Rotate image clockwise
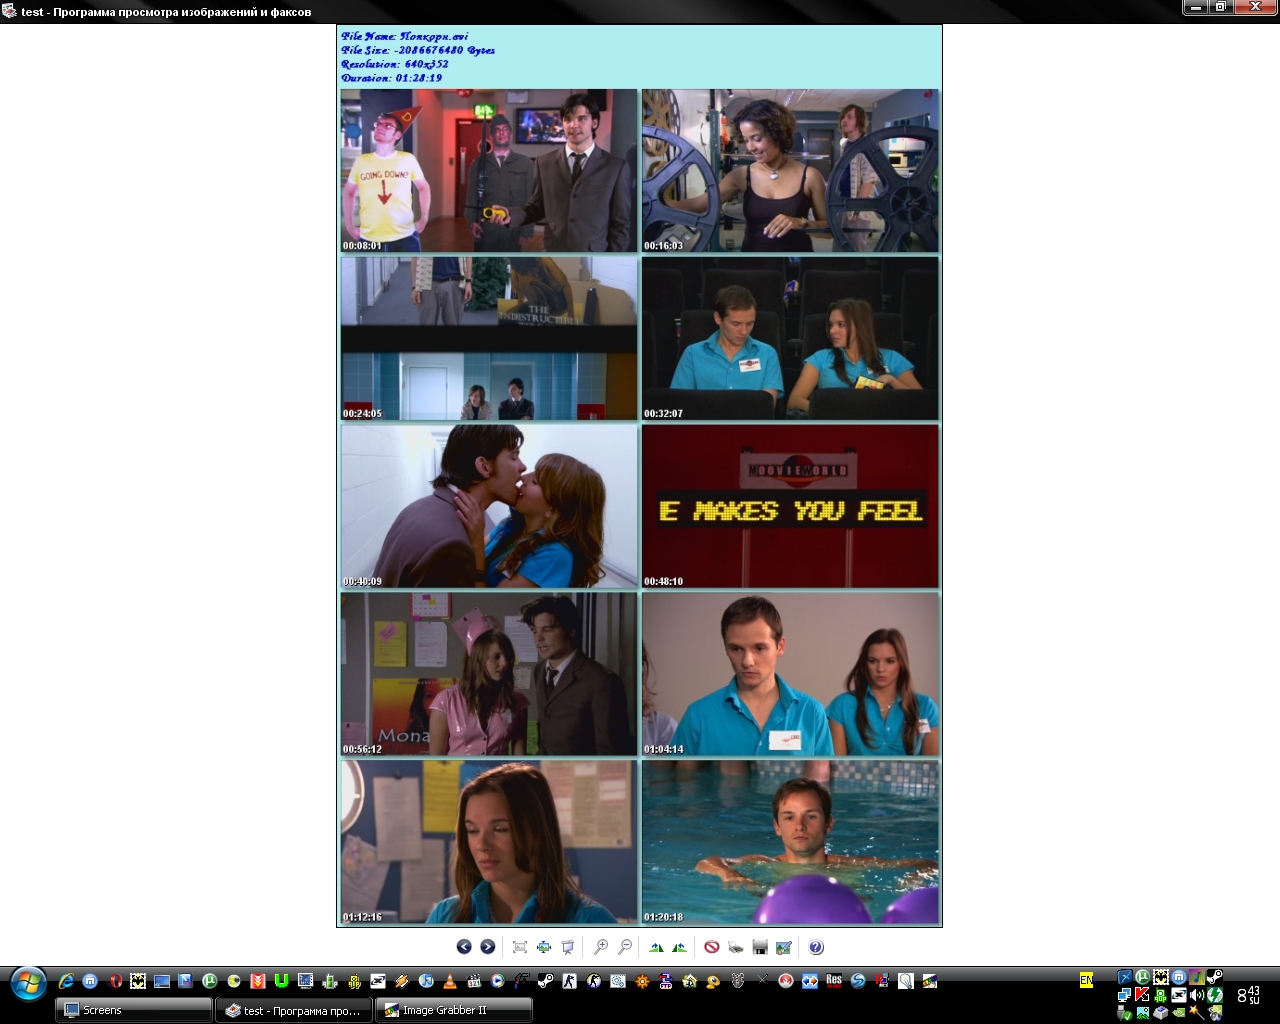 (x=656, y=947)
